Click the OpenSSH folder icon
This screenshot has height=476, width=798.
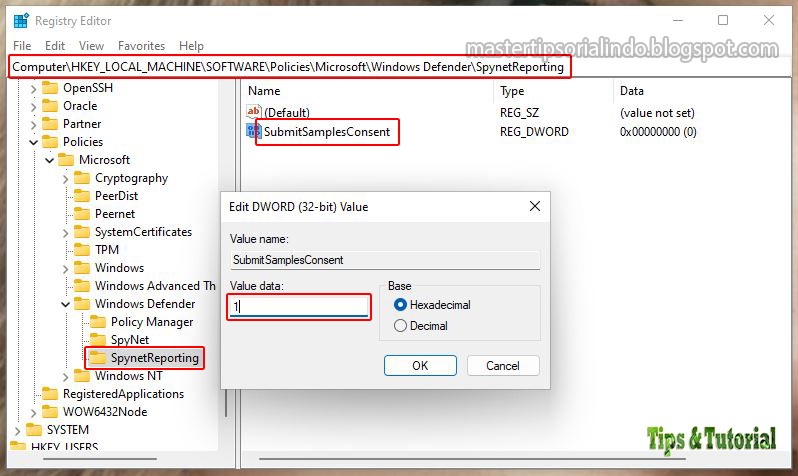[49, 88]
